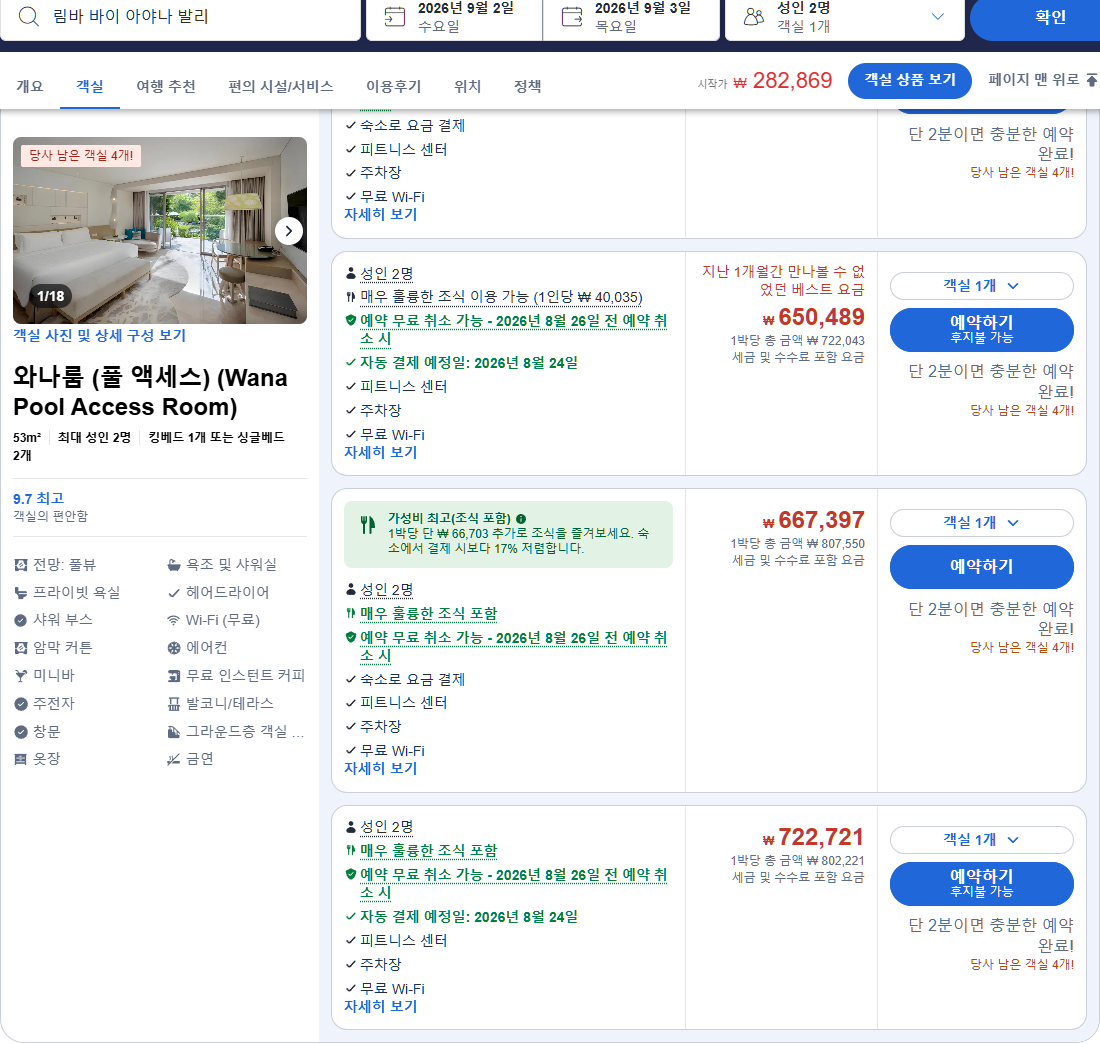
Task: Click the starting price ₩ 282,869
Action: [782, 81]
